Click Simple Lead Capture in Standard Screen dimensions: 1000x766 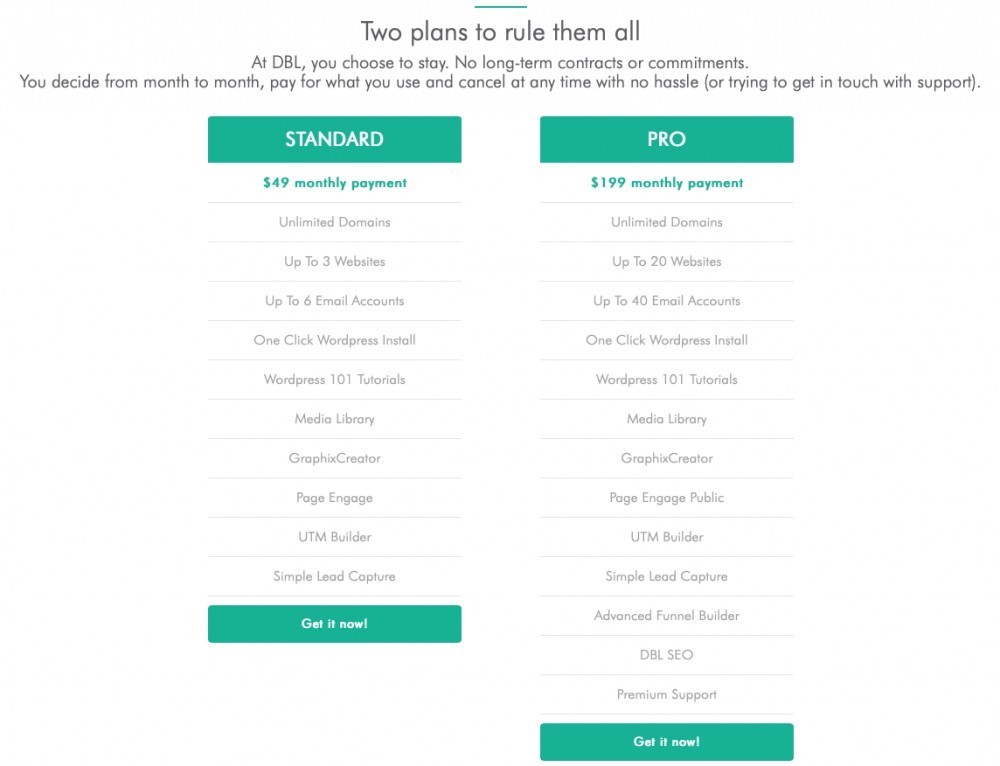pos(334,577)
